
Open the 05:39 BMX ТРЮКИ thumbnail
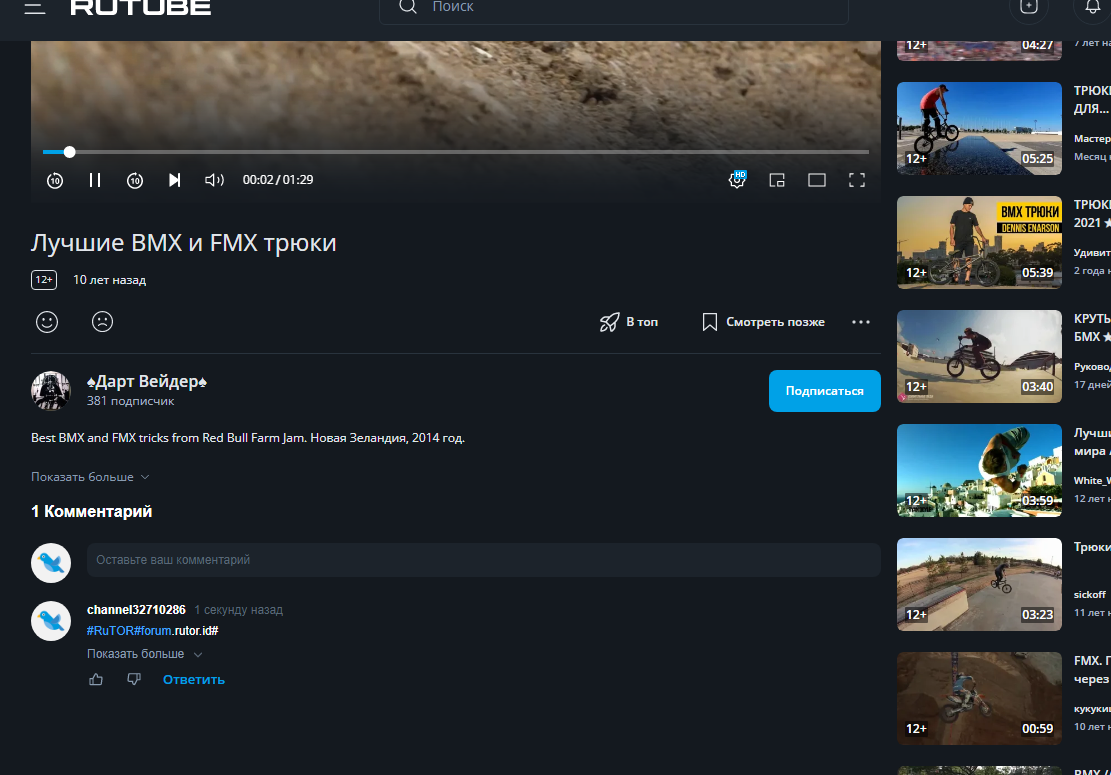[979, 242]
